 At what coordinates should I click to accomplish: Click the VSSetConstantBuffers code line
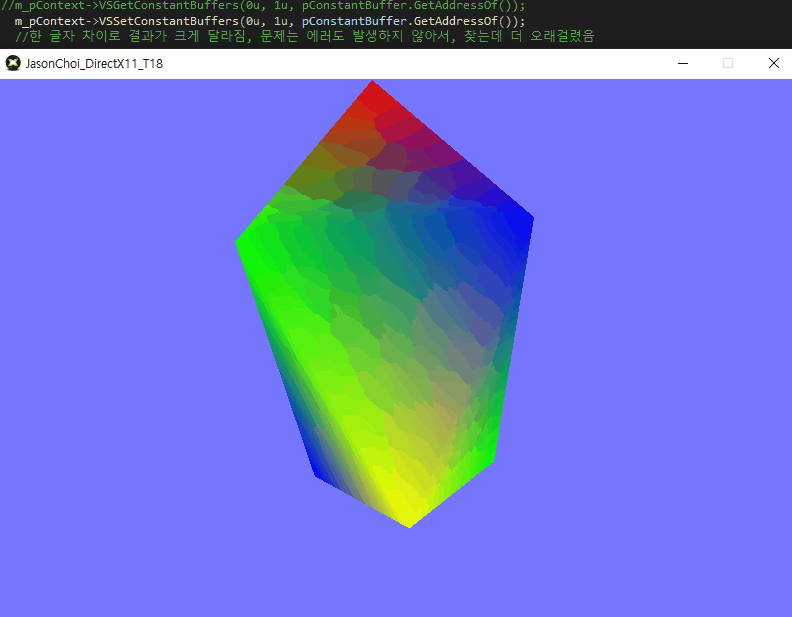pyautogui.click(x=270, y=21)
